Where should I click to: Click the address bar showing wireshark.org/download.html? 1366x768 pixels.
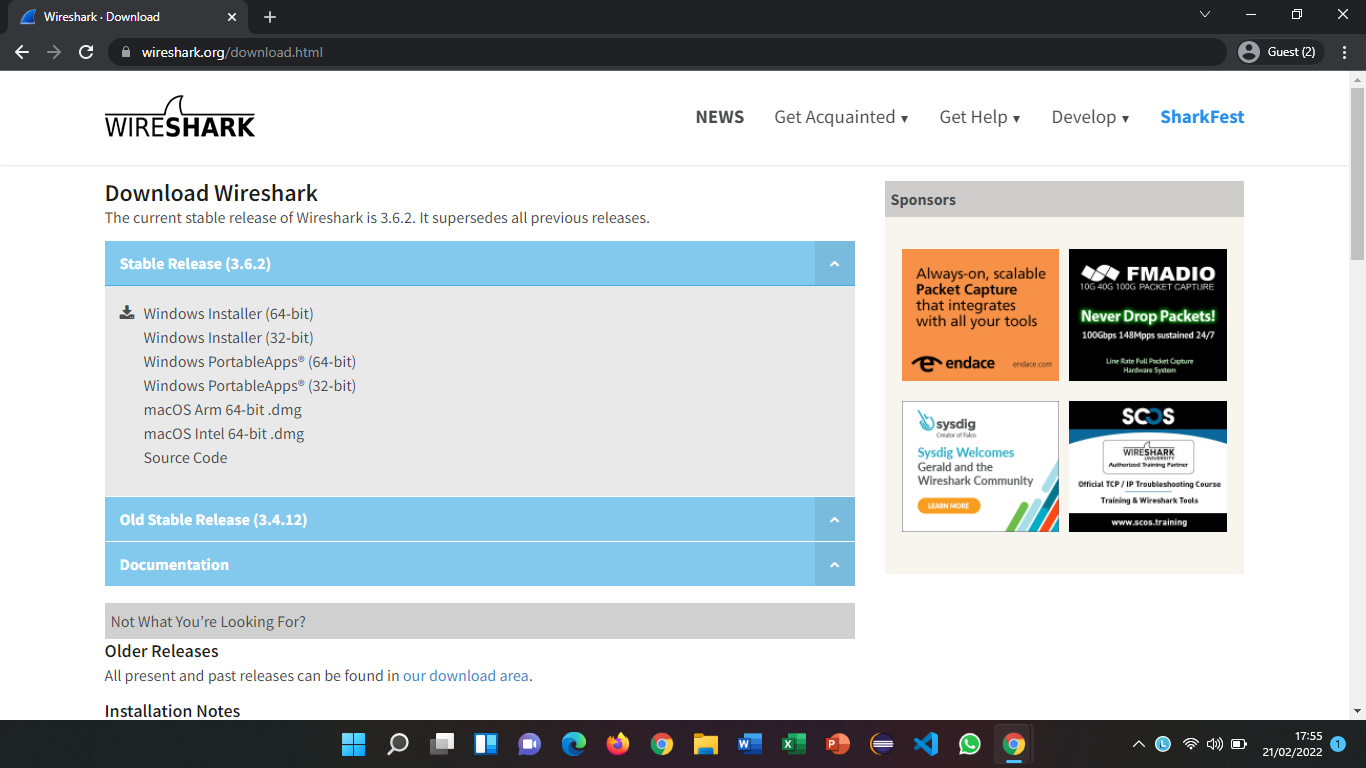pyautogui.click(x=667, y=52)
